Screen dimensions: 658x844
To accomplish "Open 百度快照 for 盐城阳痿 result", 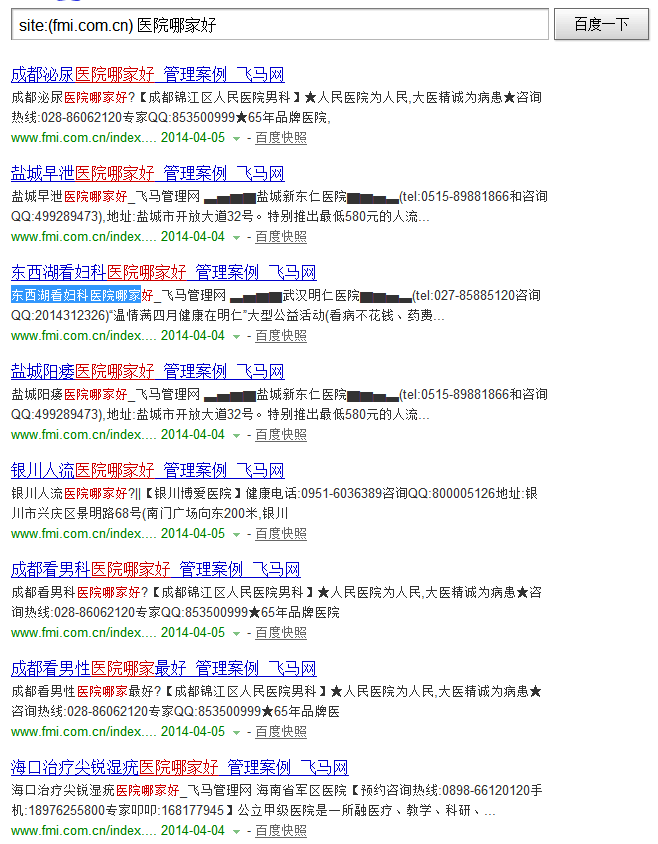I will [281, 435].
